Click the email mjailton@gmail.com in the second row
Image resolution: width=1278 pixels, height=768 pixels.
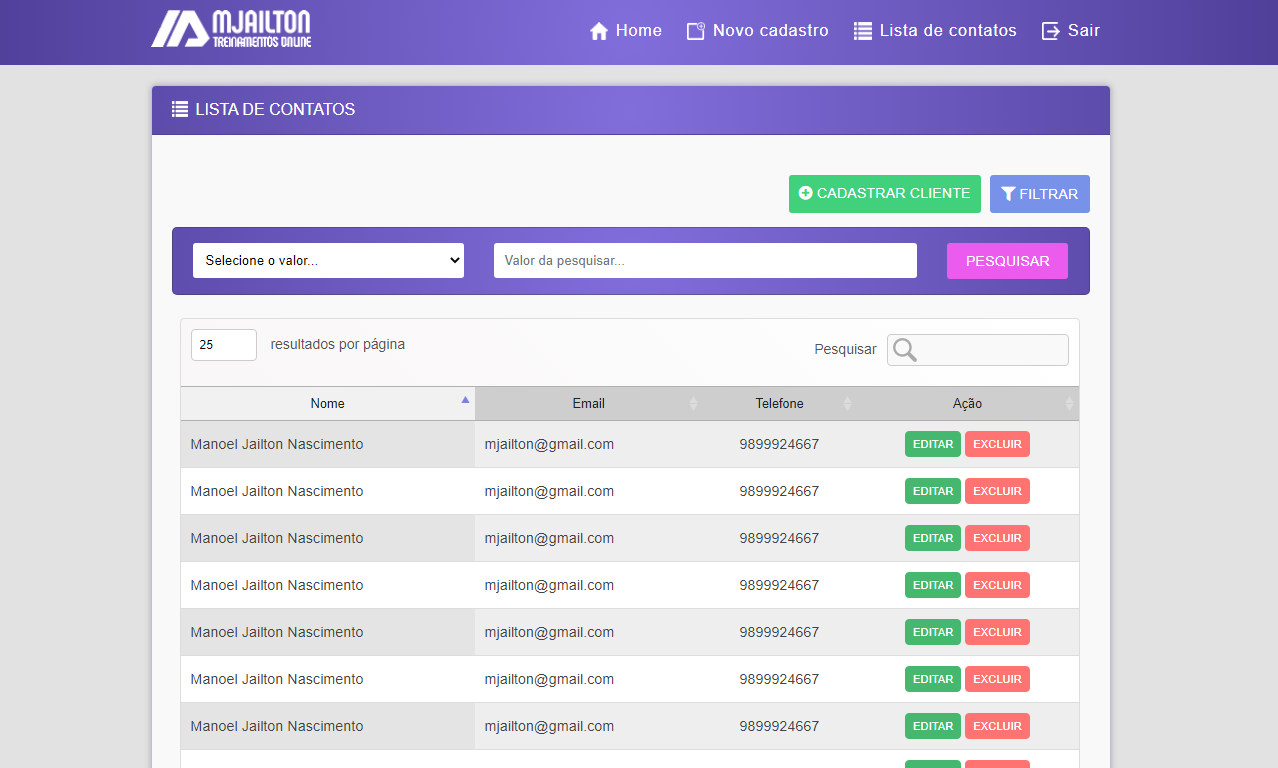[x=549, y=491]
